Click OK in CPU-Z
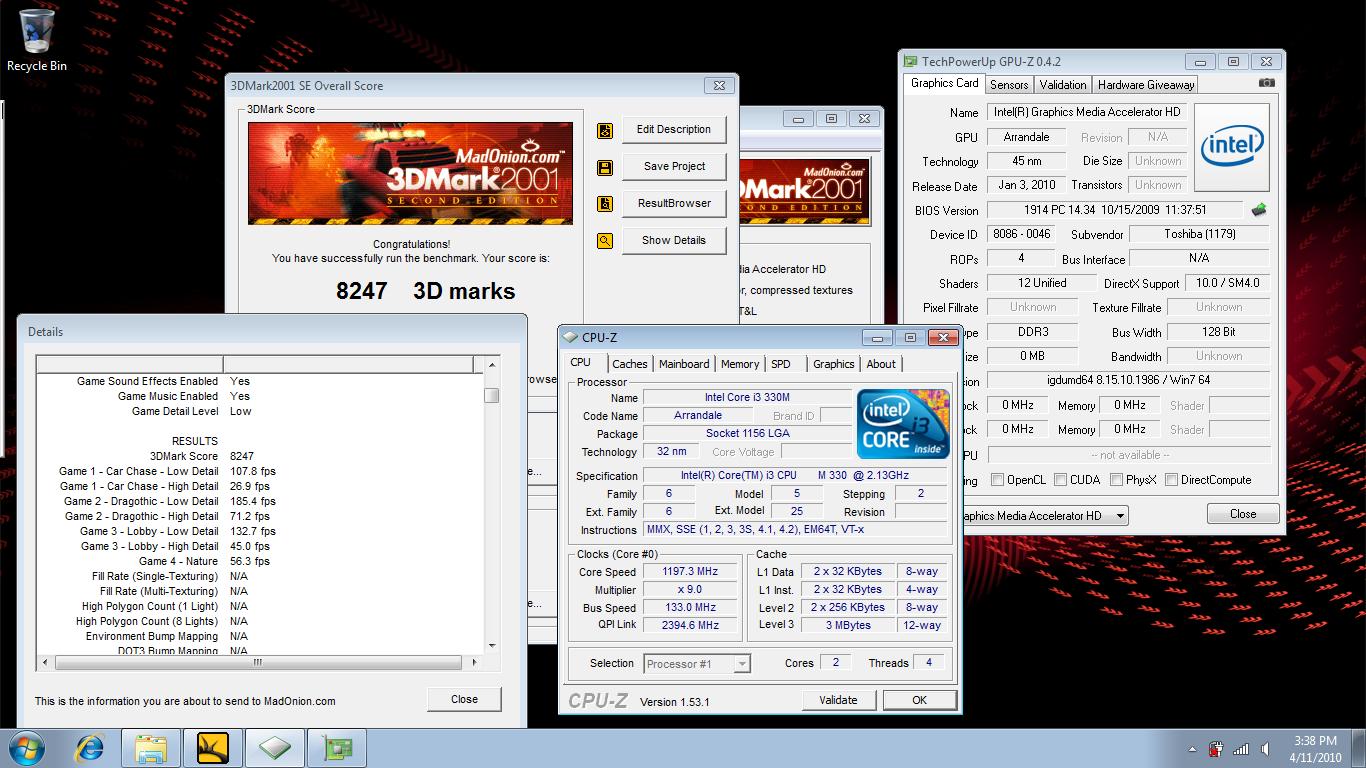Screen dimensions: 1366x768 pos(919,700)
